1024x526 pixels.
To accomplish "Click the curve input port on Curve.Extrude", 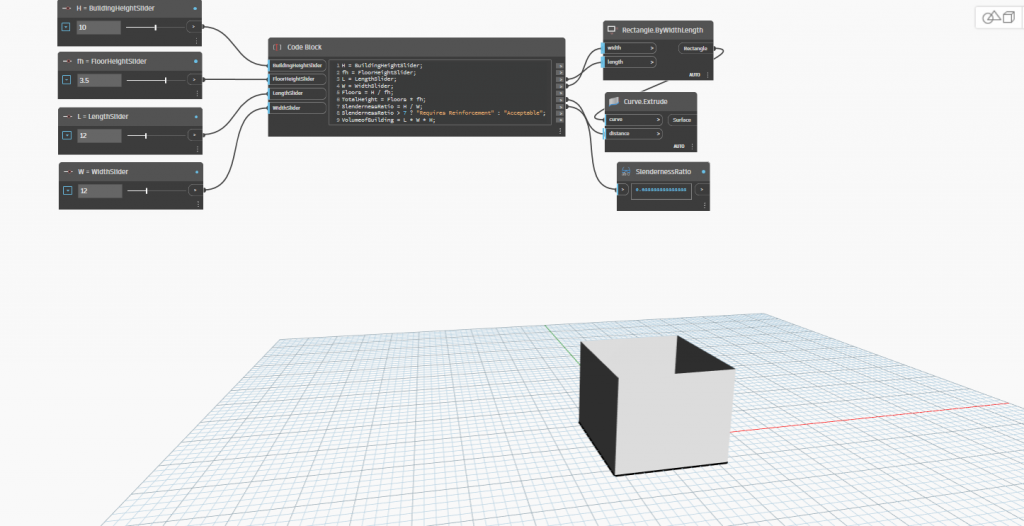I will [634, 120].
